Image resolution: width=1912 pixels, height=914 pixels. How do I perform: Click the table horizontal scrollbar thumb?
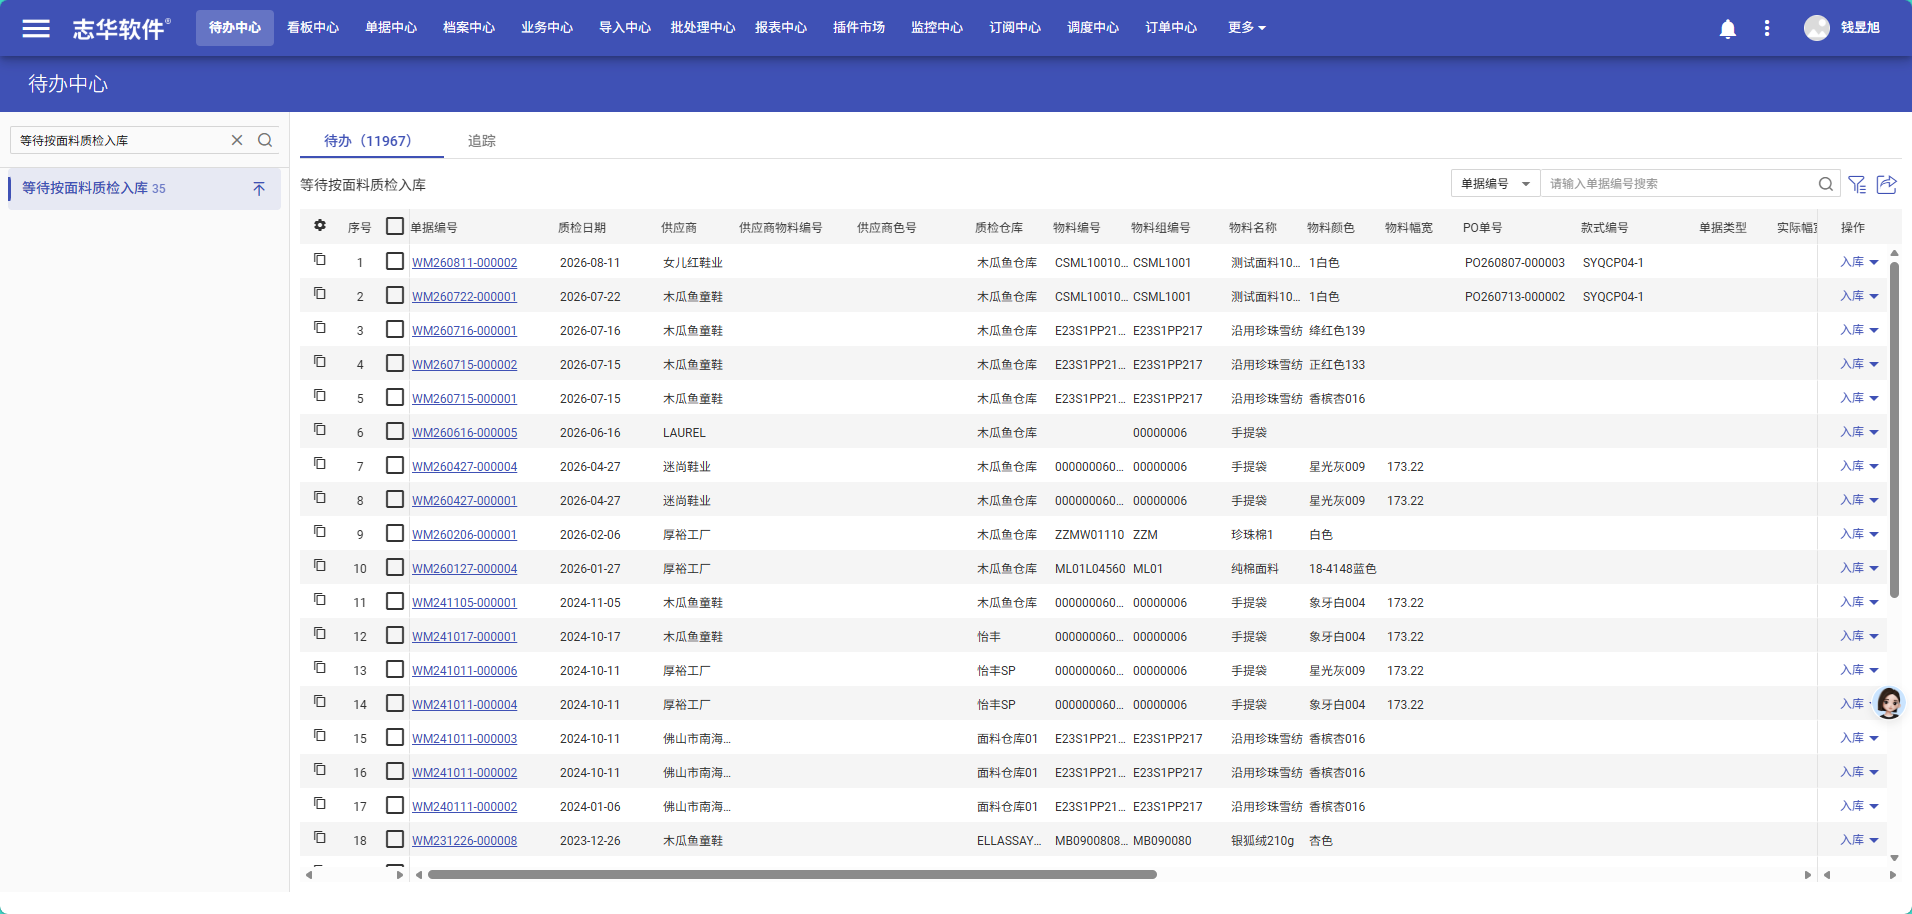pos(792,875)
